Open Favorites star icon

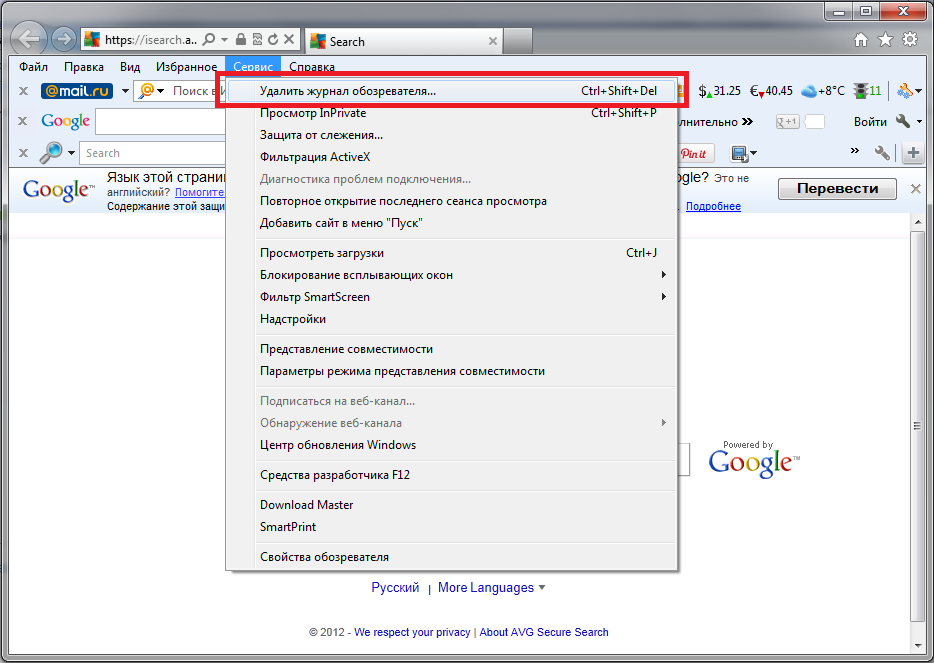coord(885,40)
